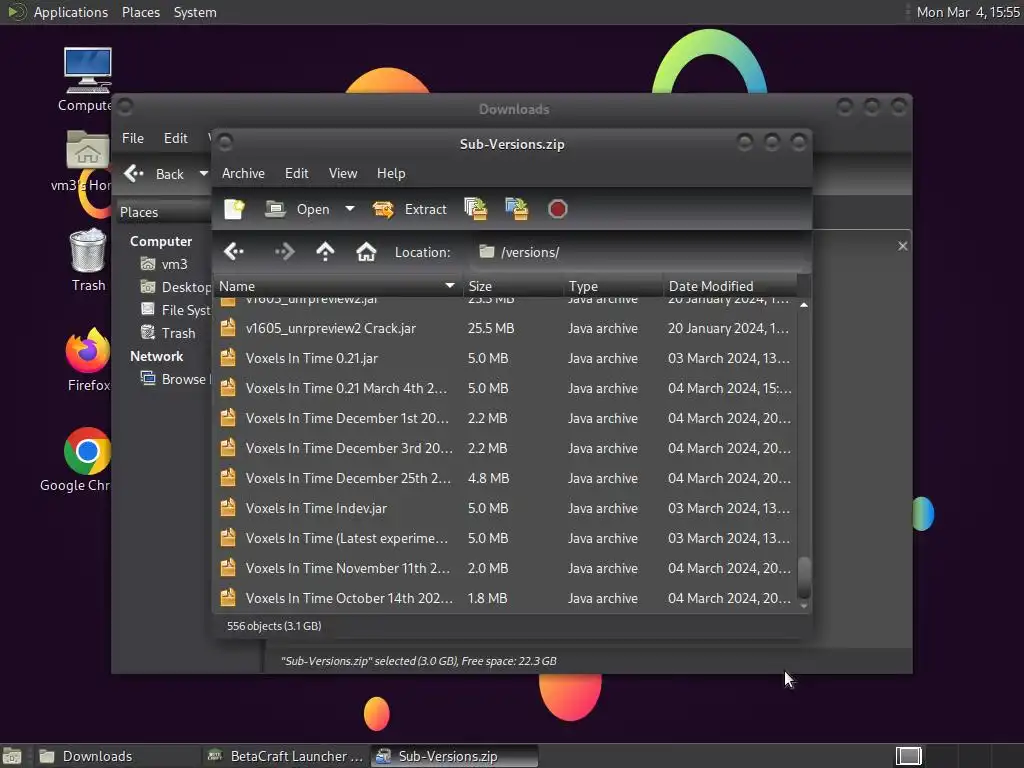Select File System in Places sidebar

tap(176, 310)
